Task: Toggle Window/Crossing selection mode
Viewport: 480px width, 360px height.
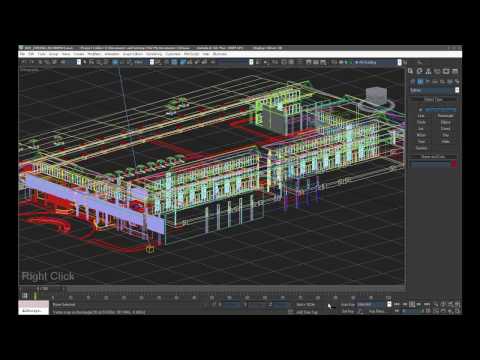Action: (x=106, y=62)
